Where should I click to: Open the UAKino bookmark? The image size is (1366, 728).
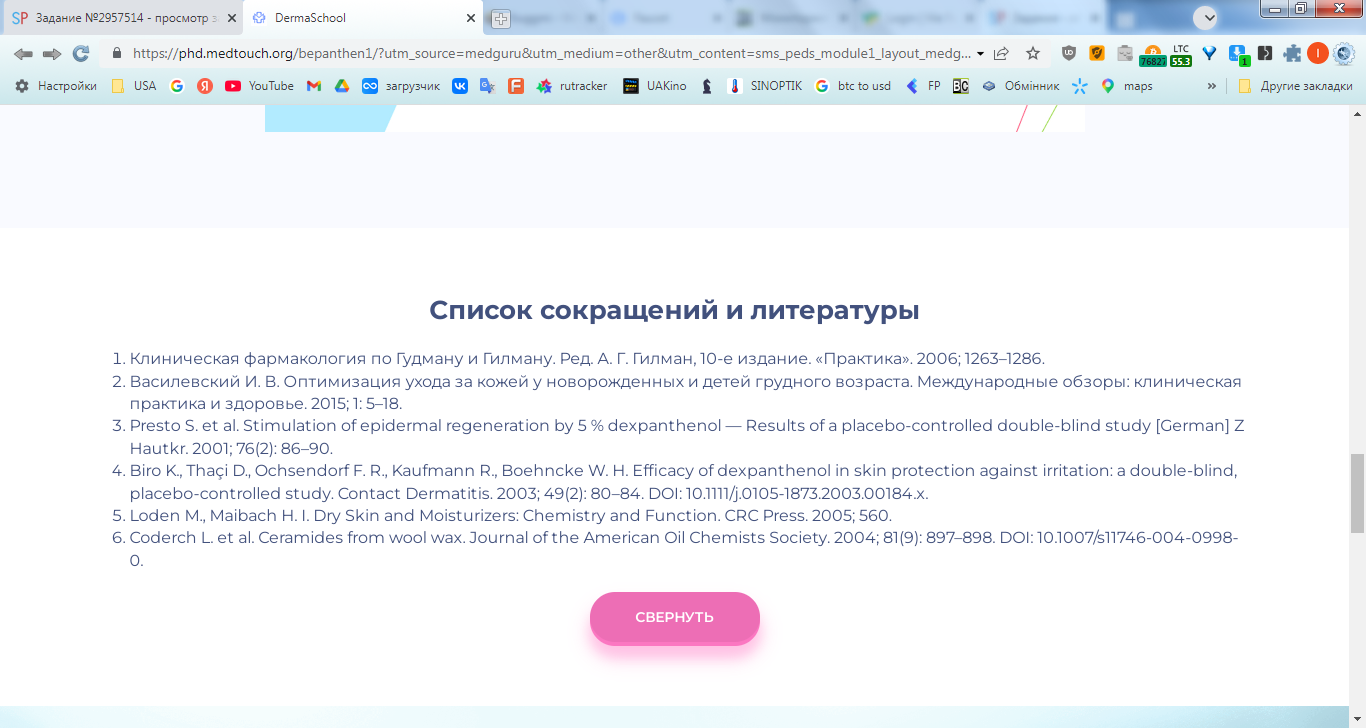click(x=655, y=86)
